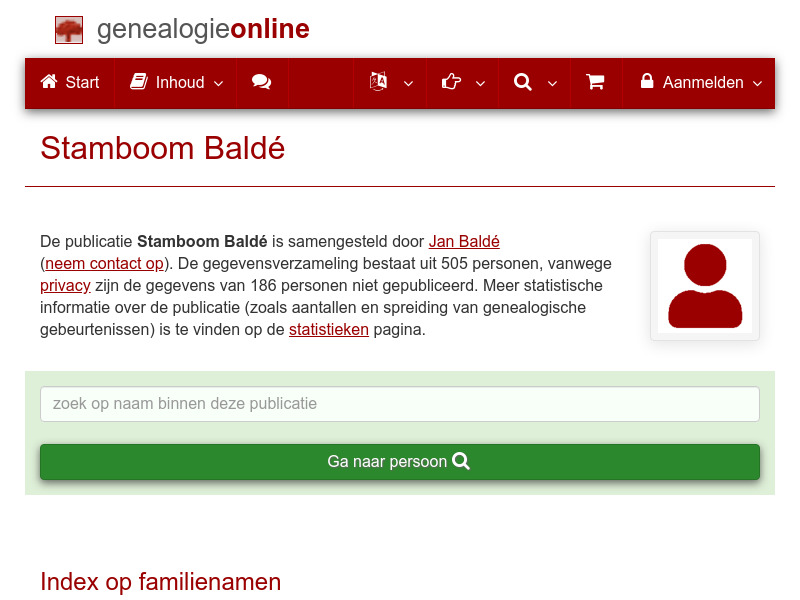The width and height of the screenshot is (800, 600).
Task: Open the dropdown beside the search icon
Action: [x=551, y=85]
